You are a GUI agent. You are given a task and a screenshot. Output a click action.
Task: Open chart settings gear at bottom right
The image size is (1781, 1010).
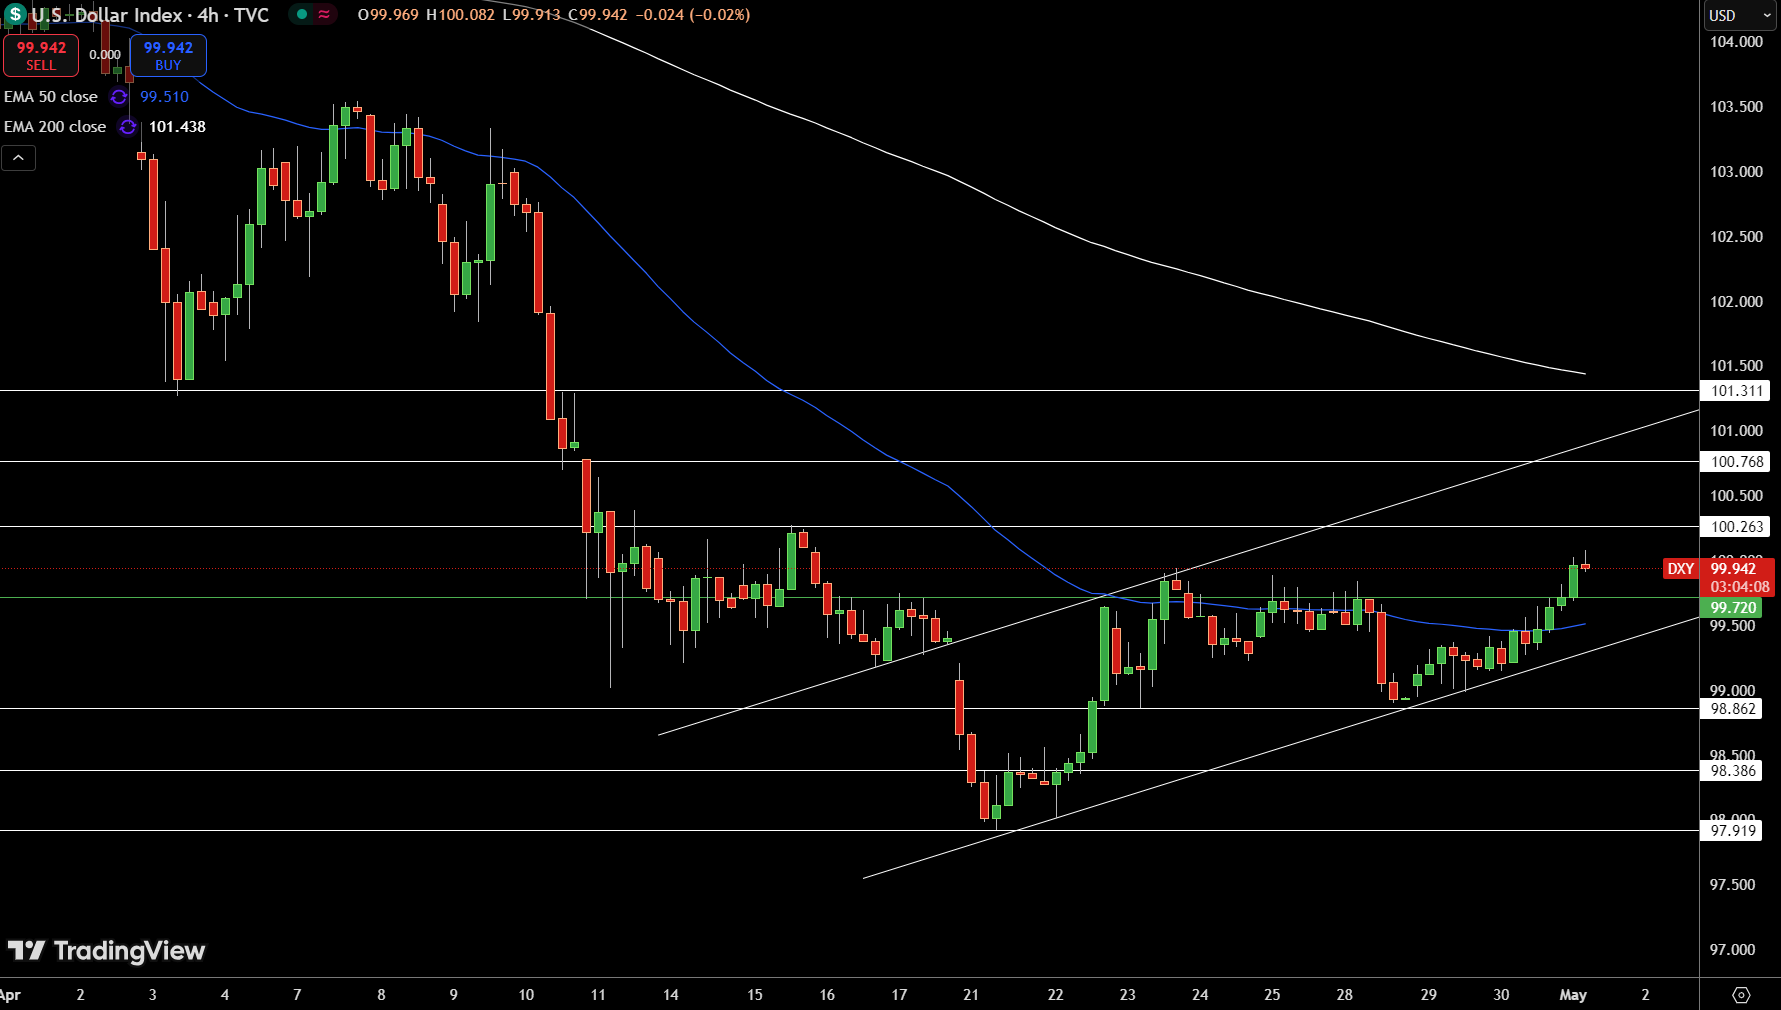1741,995
